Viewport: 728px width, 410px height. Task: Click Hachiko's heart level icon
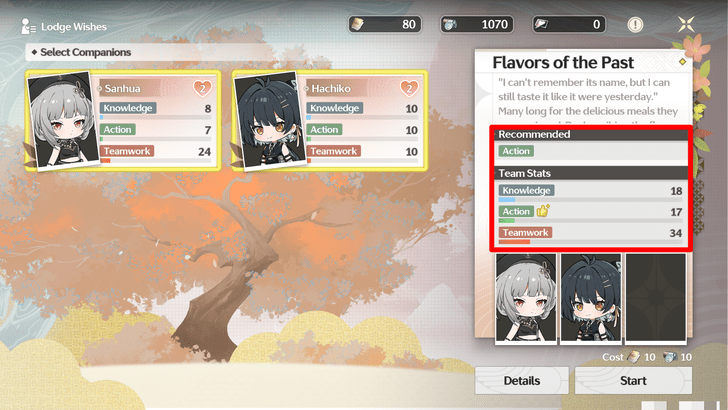(x=409, y=88)
